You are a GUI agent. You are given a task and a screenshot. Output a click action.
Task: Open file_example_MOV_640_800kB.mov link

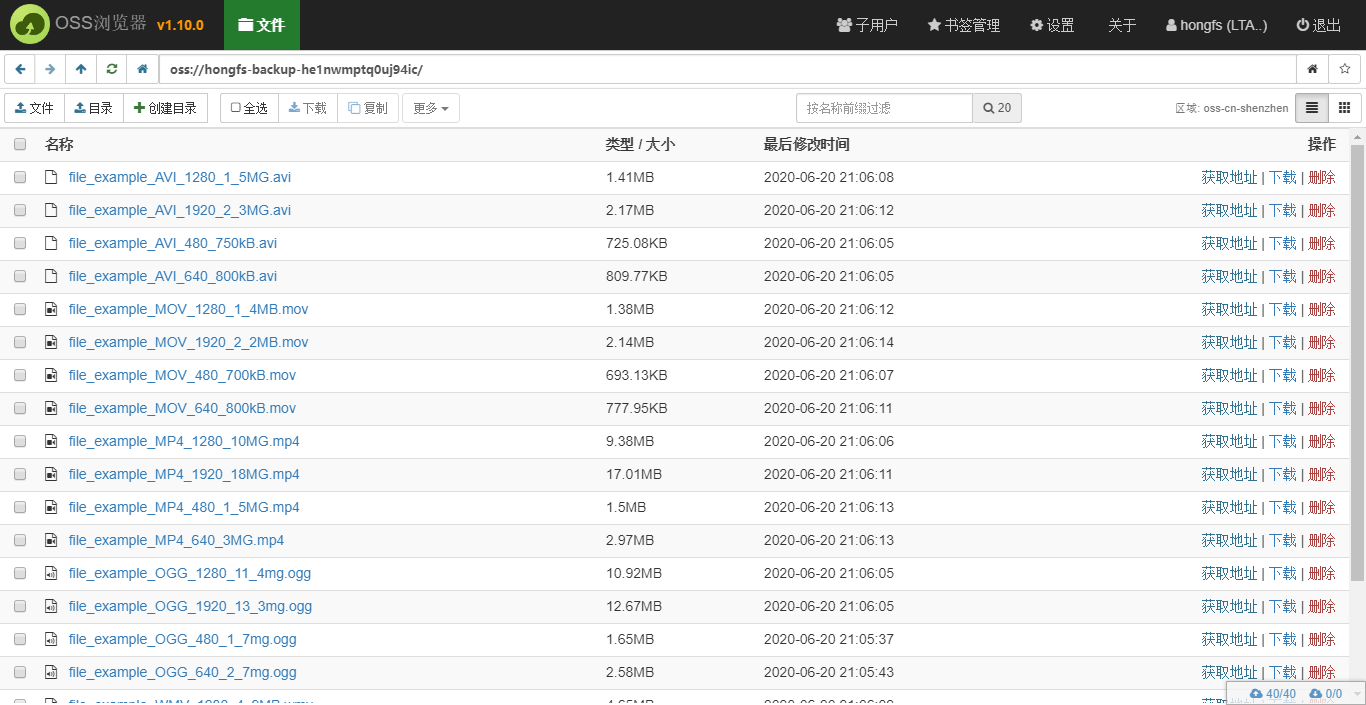pos(182,408)
